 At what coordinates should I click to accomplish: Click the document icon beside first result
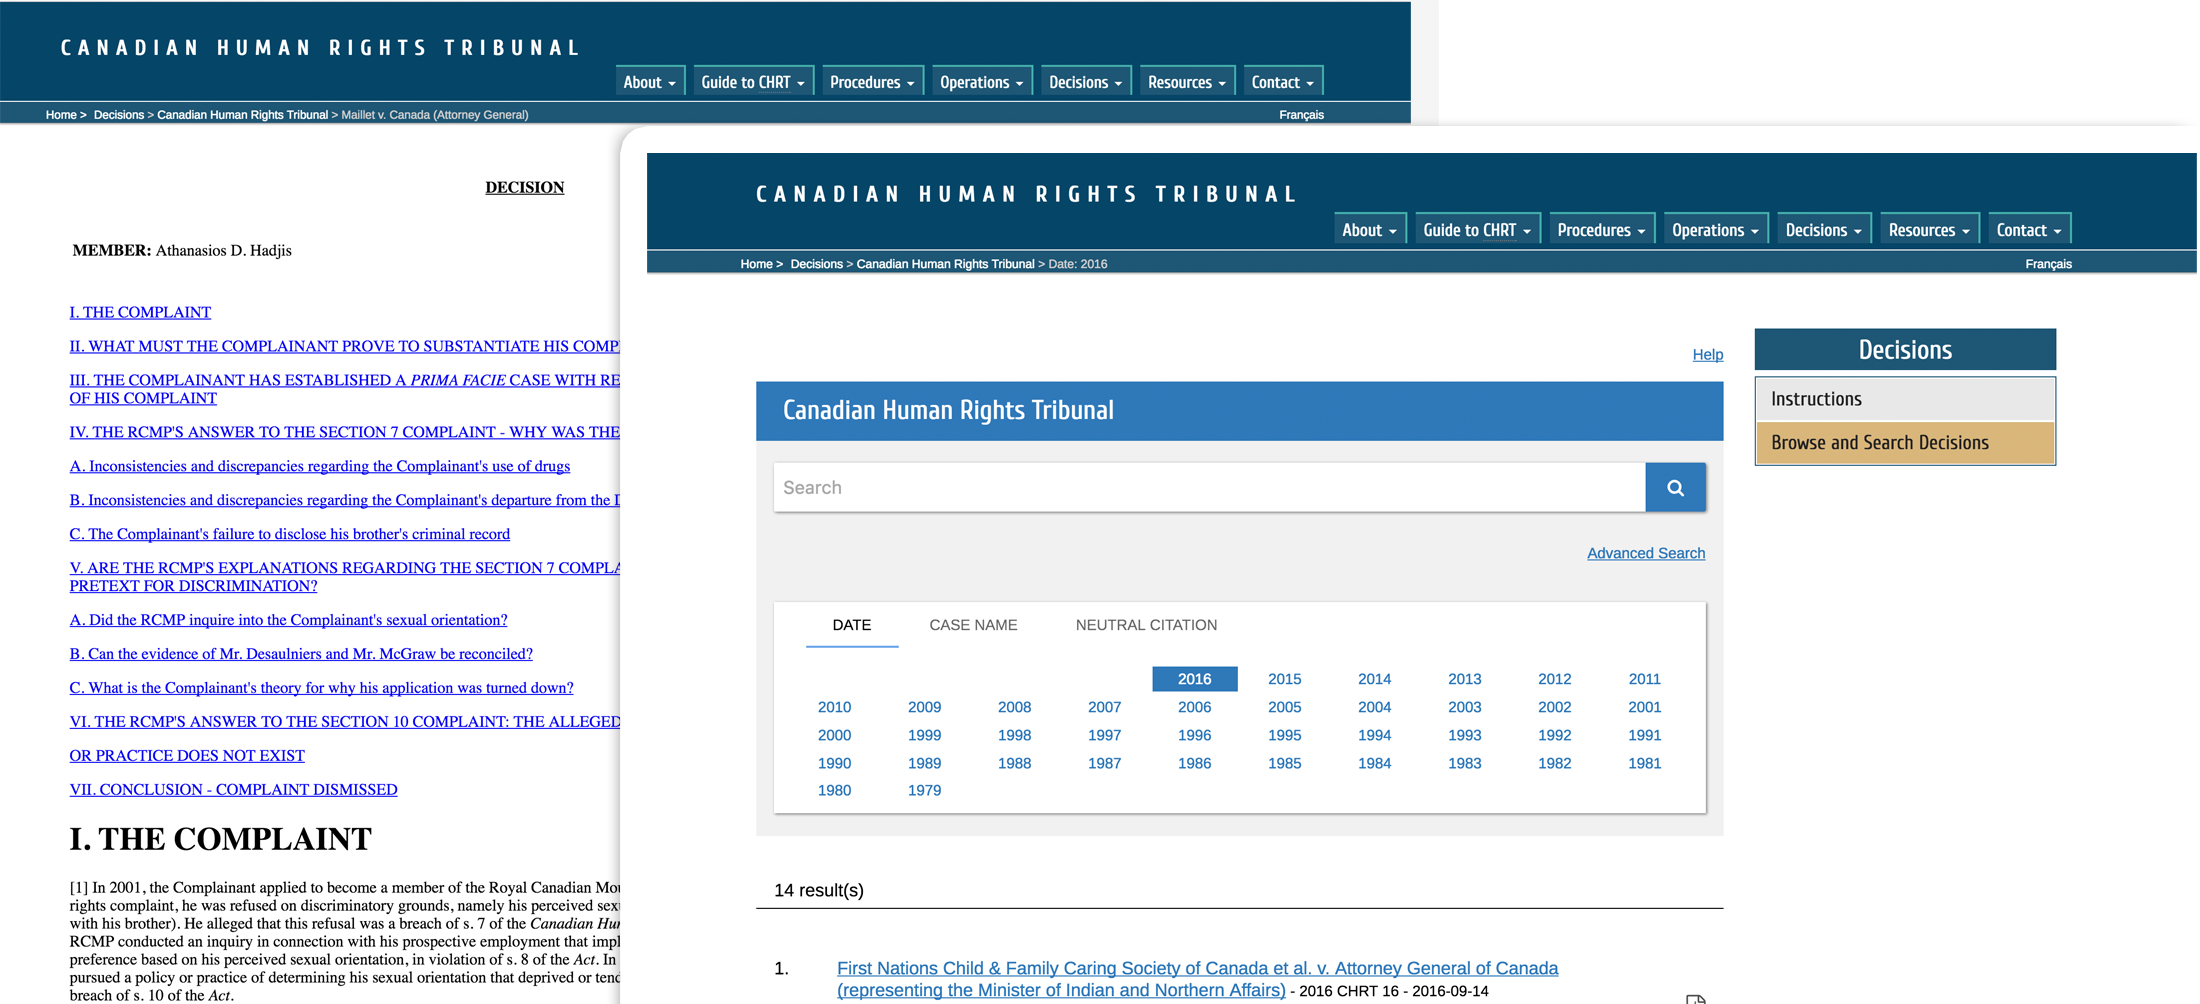(x=1695, y=998)
